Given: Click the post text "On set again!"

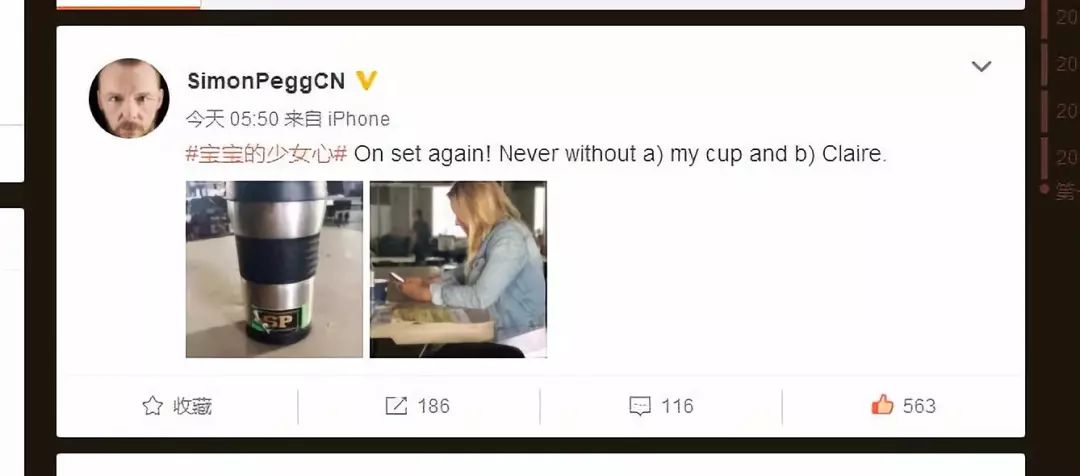Looking at the screenshot, I should pos(423,154).
